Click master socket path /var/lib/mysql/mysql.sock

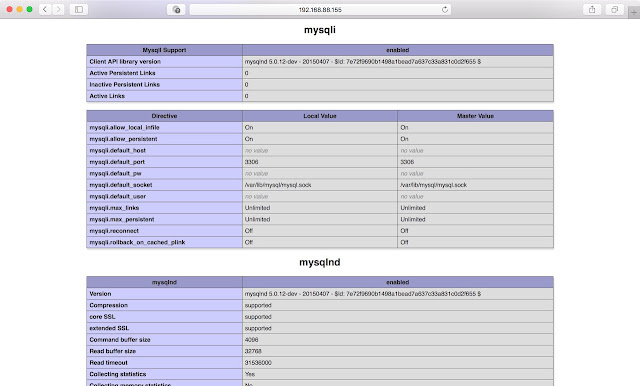(433, 185)
